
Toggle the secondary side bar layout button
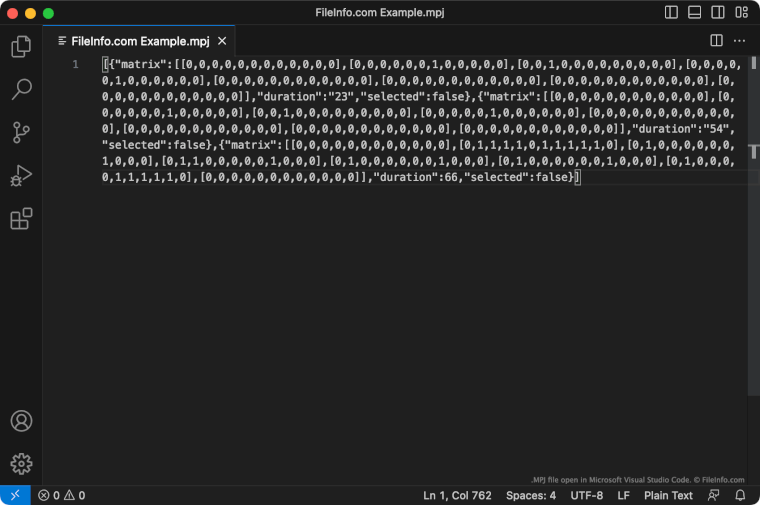click(717, 13)
